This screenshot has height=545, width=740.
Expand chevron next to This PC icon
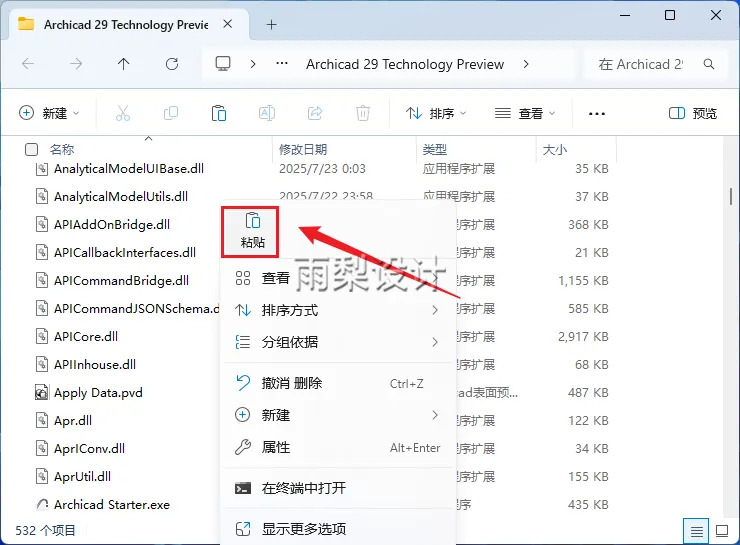point(253,64)
